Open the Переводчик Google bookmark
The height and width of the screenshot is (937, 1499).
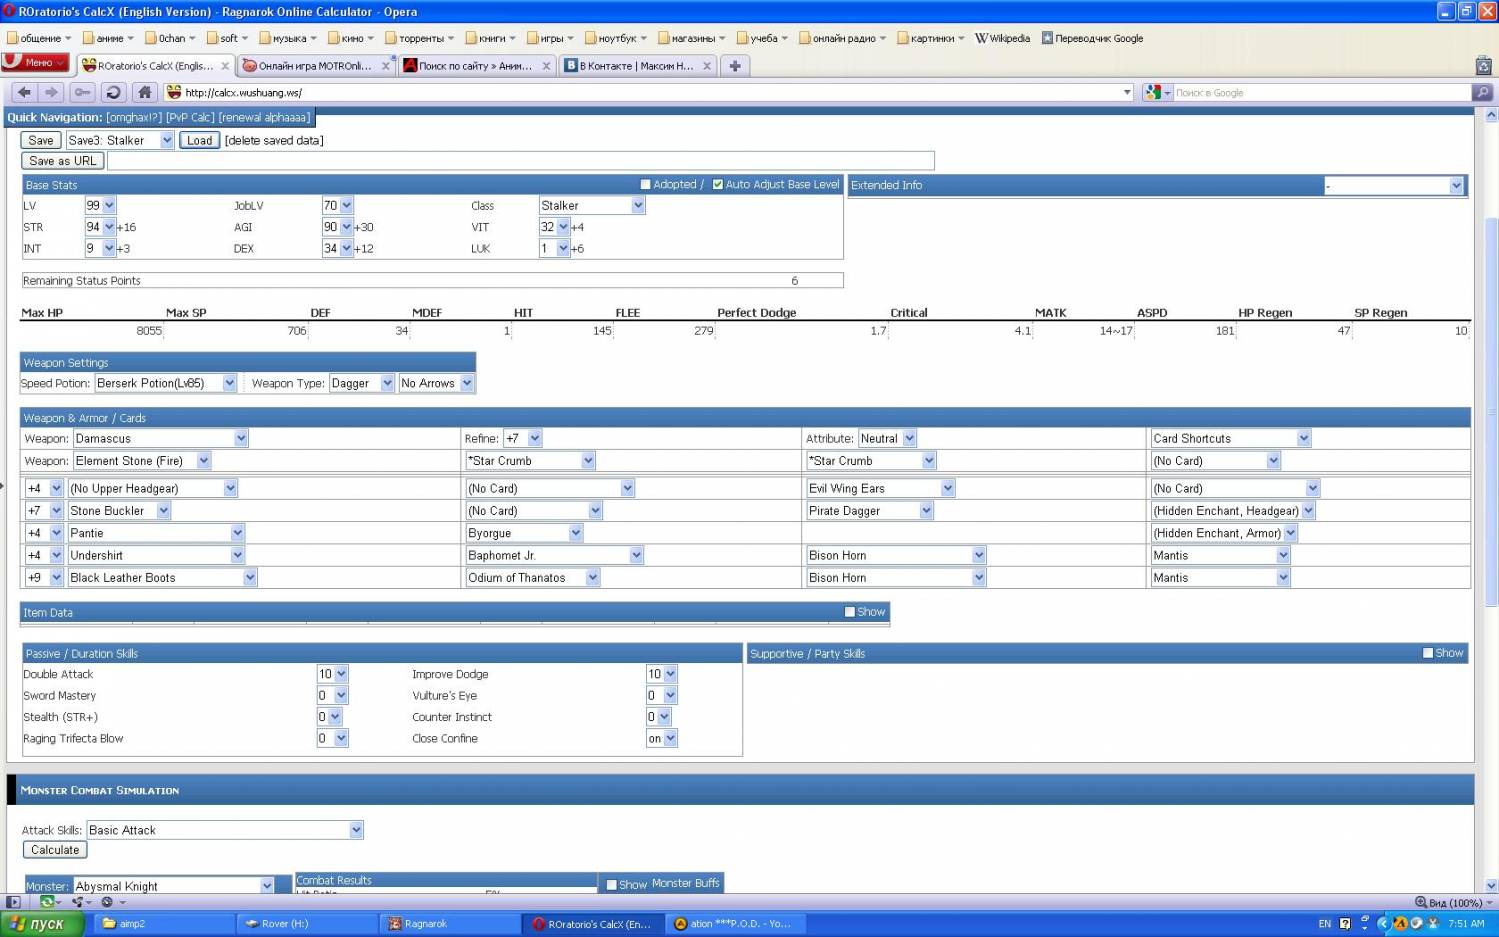(1092, 38)
